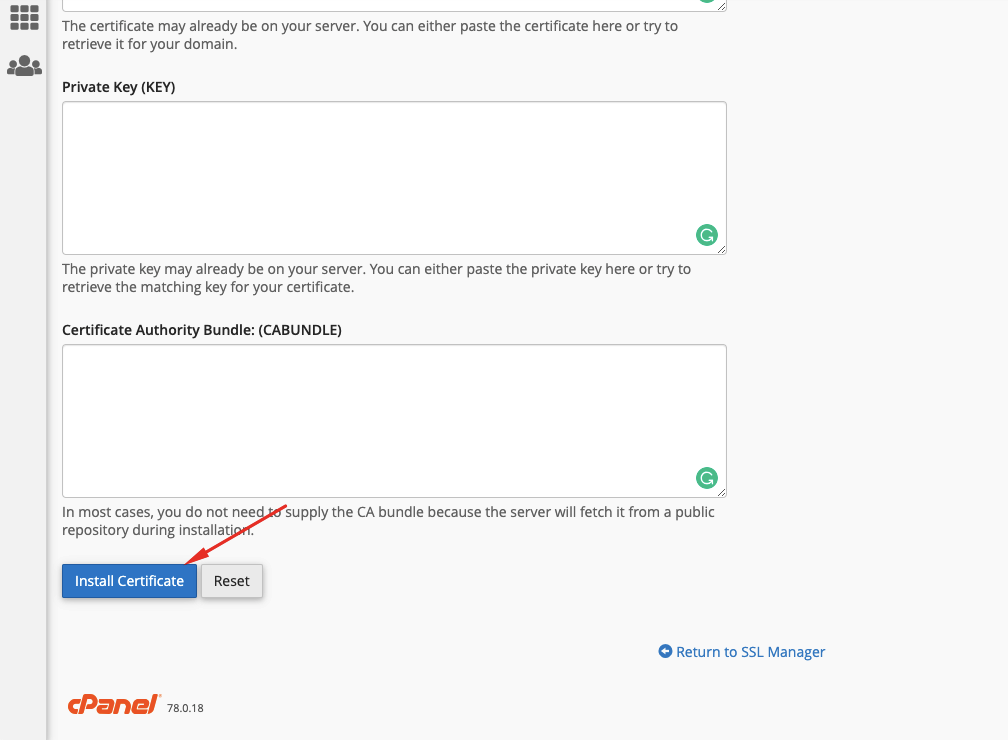Screen dimensions: 1008x740
Task: Click Grammarly icon in Private Key field
Action: 706,235
